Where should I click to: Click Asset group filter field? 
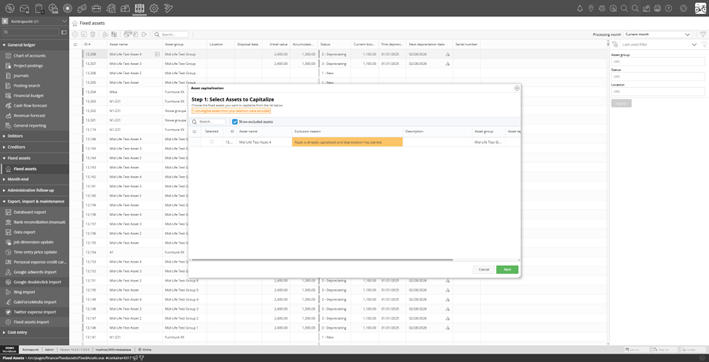point(658,61)
